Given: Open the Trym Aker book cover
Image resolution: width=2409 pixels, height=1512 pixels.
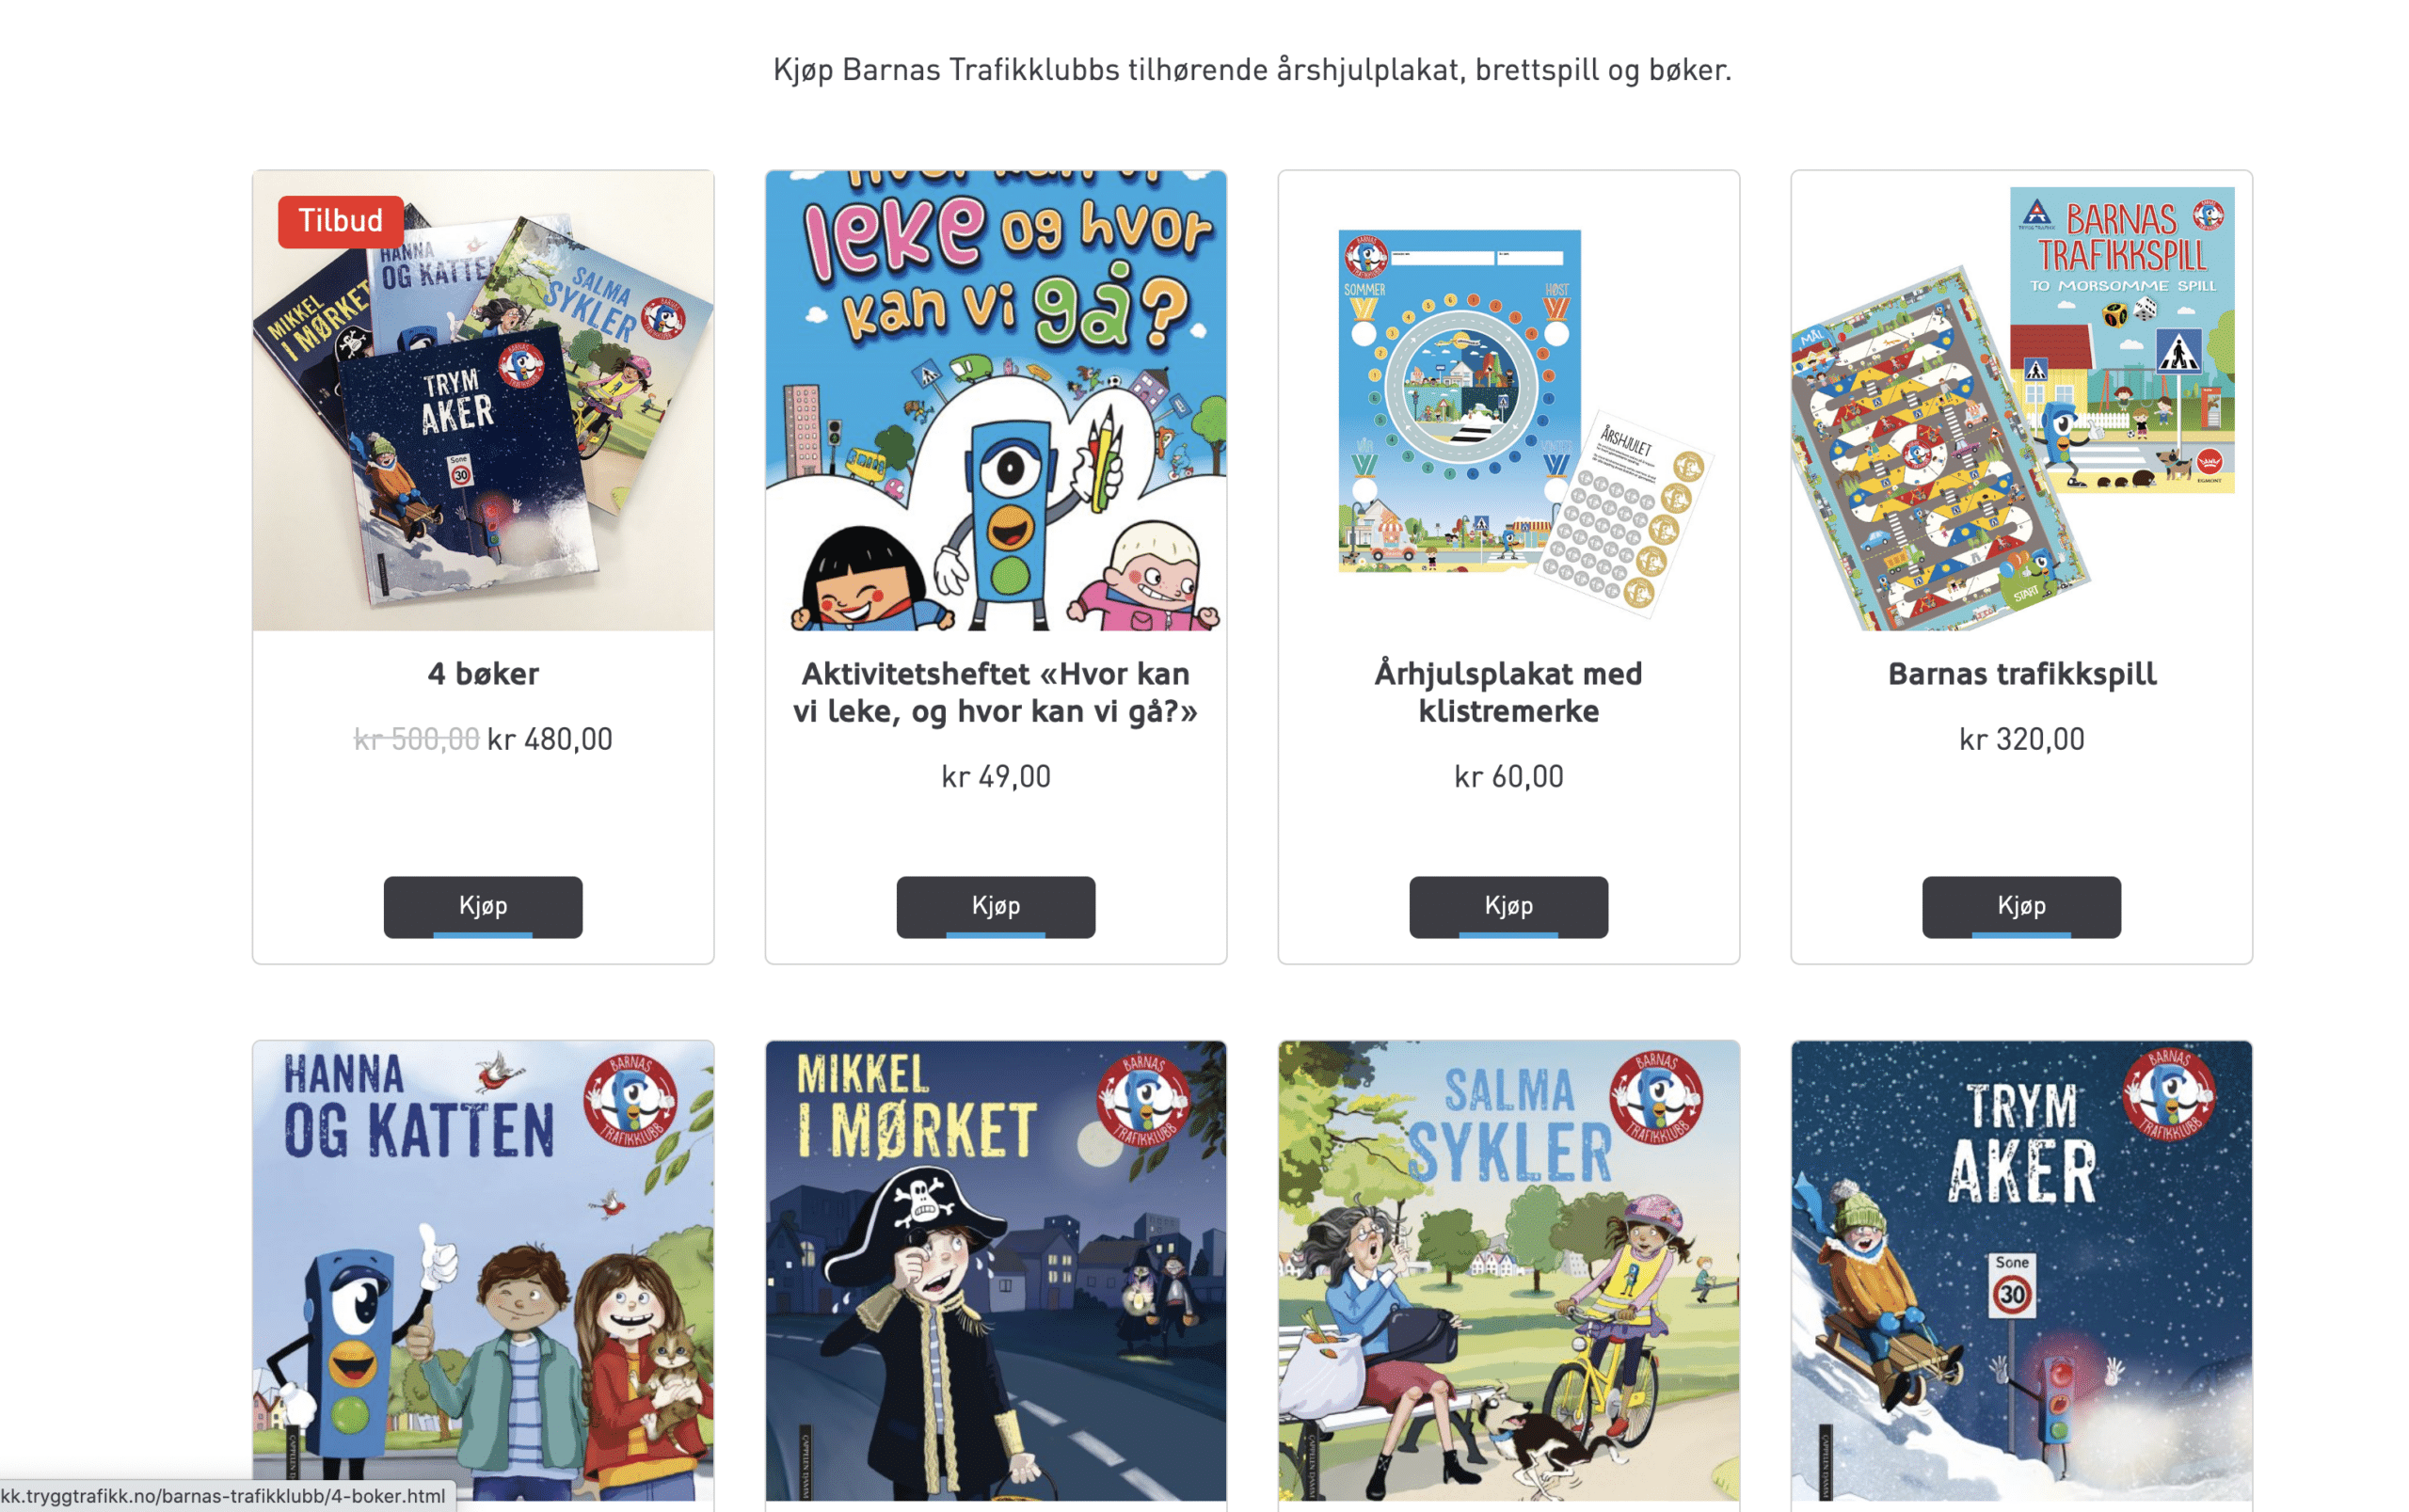Looking at the screenshot, I should (x=2021, y=1270).
